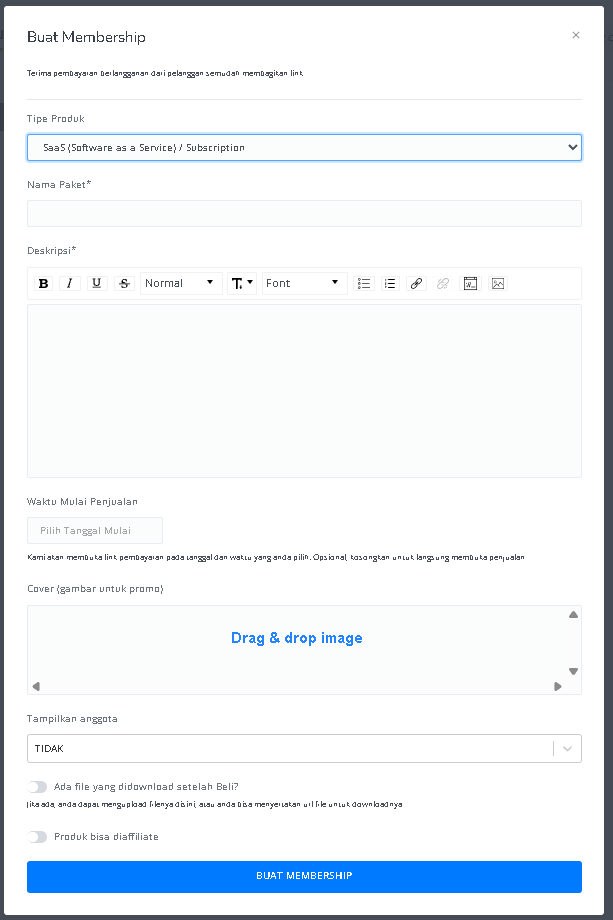Toggle 'Produk bisa diaffiliate' switch on
Image resolution: width=613 pixels, height=920 pixels.
click(x=37, y=837)
